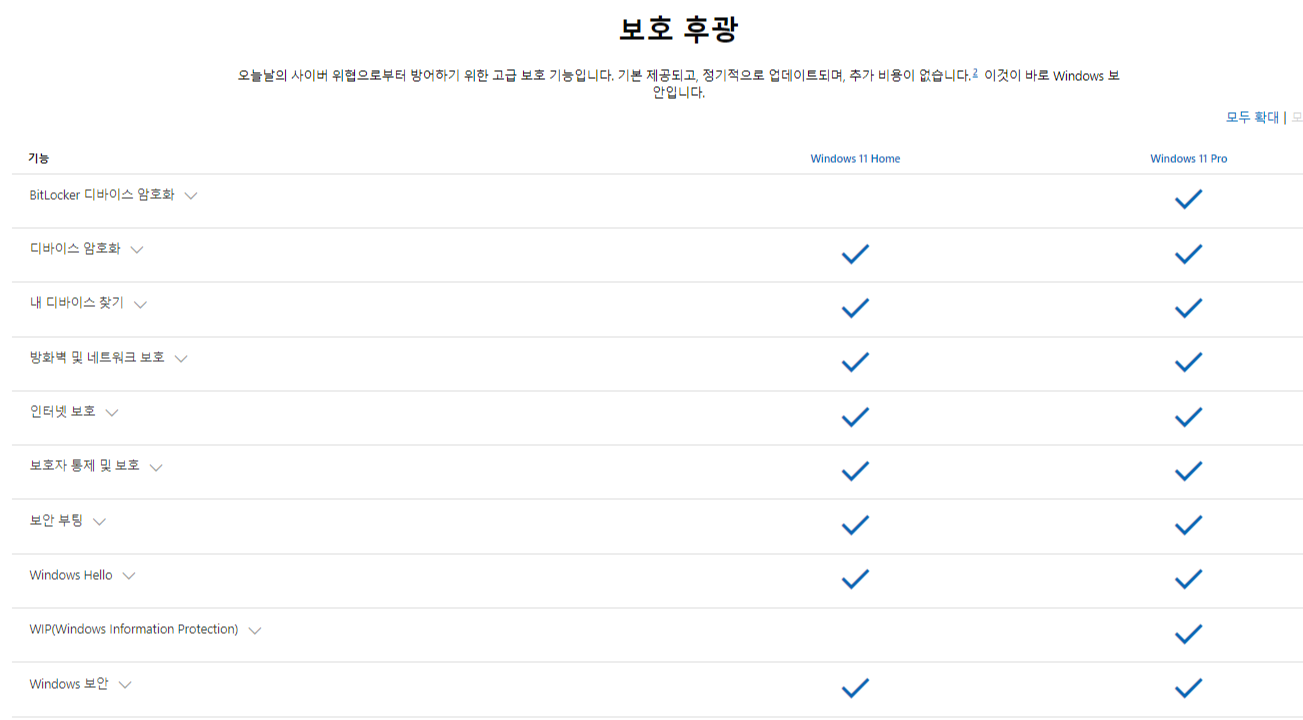Click Windows Hello Home checkmark
1303x720 pixels.
click(x=855, y=579)
